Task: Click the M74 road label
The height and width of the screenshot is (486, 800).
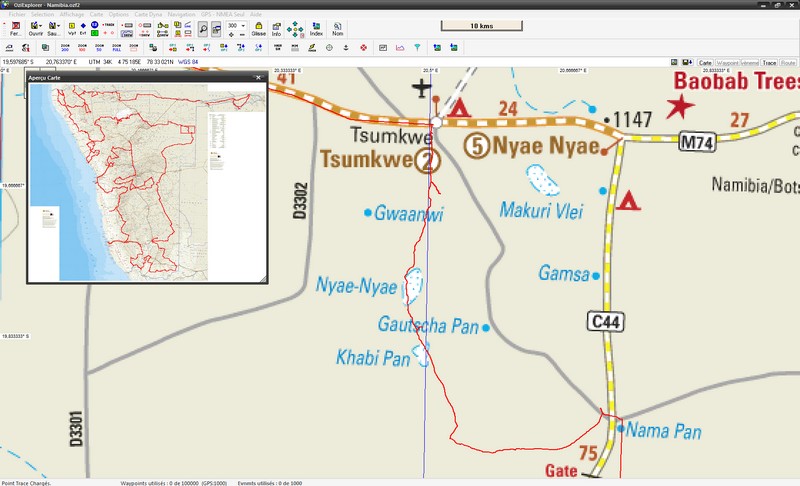Action: click(697, 142)
